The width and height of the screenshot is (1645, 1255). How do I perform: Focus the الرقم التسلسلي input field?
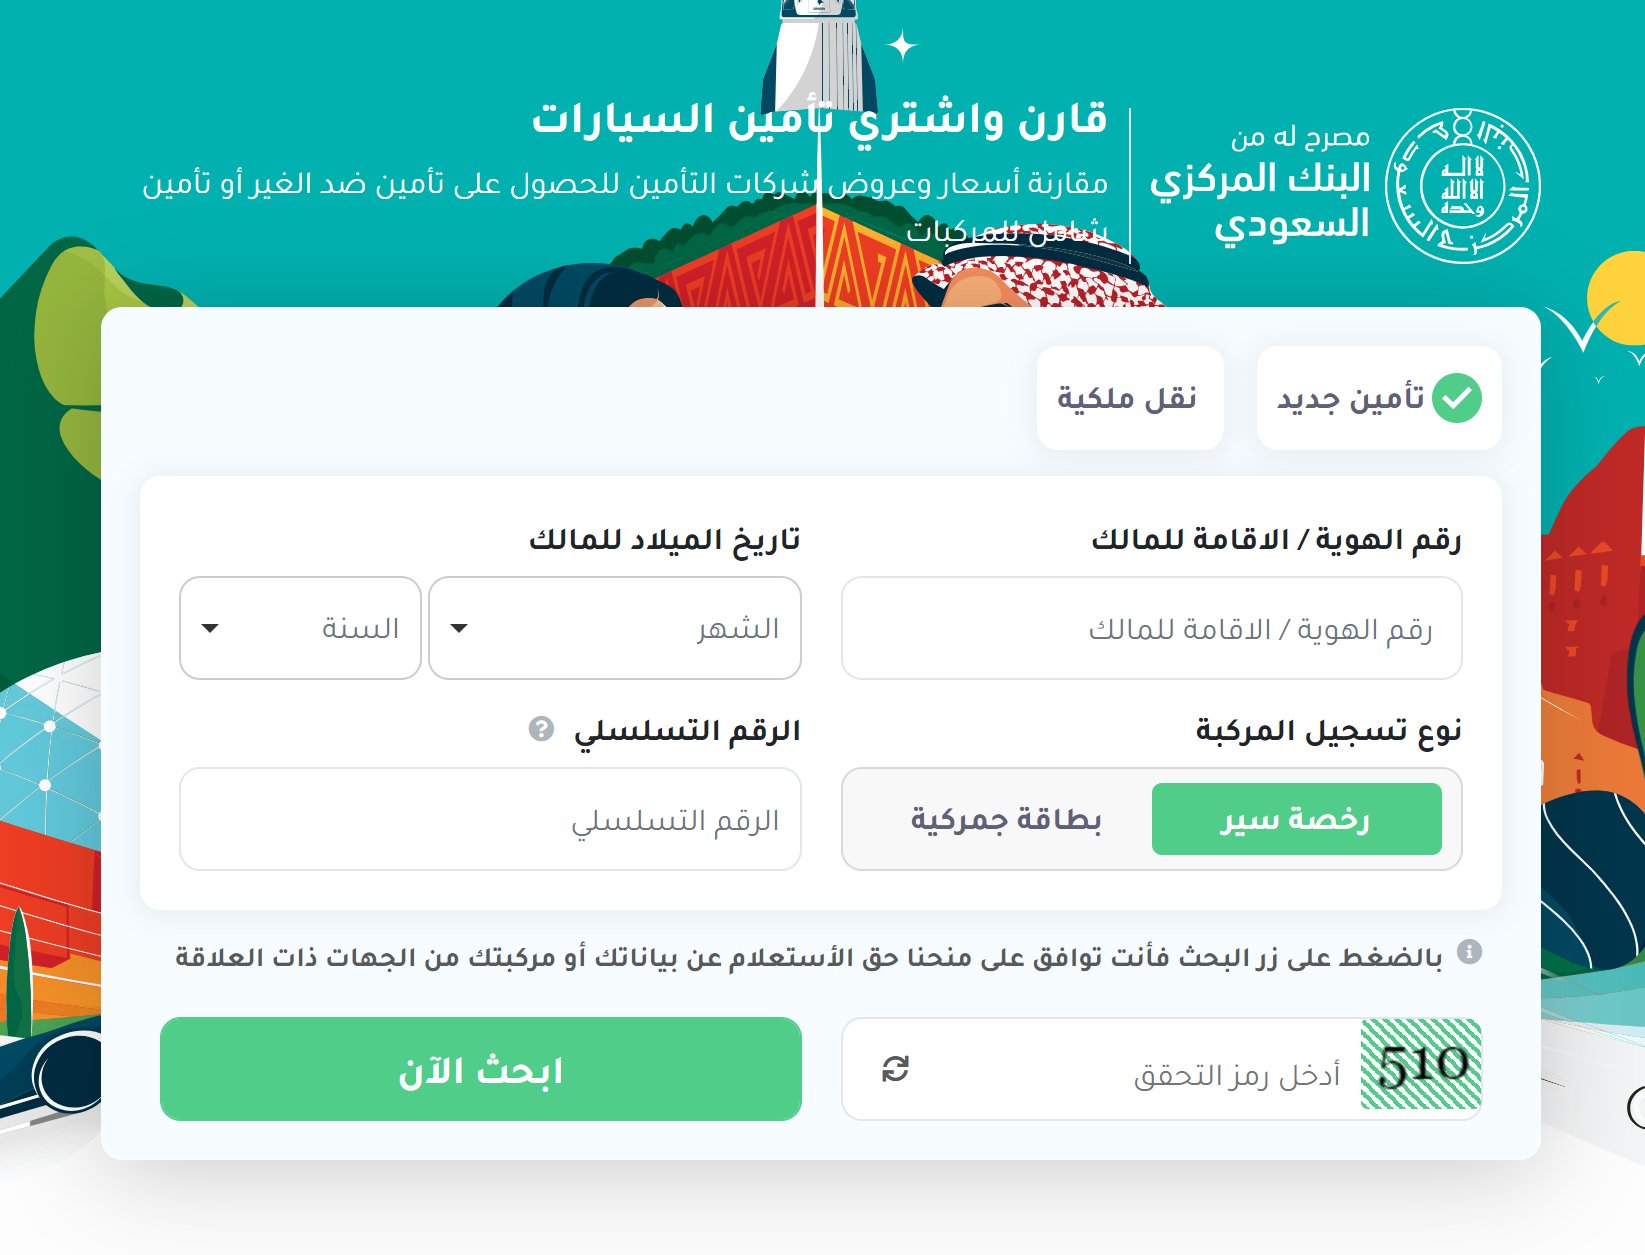pyautogui.click(x=490, y=819)
